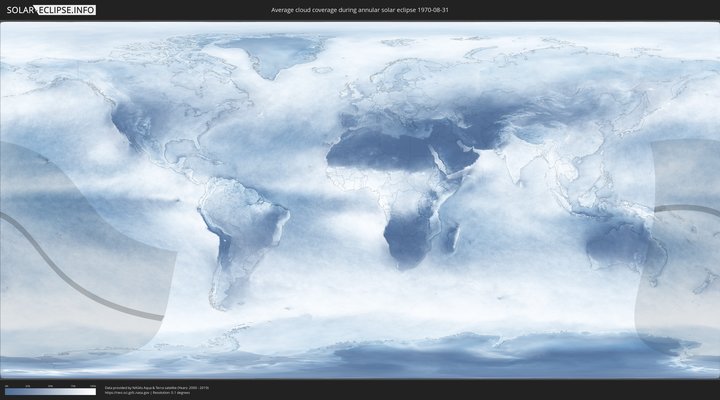The width and height of the screenshot is (720, 400).
Task: Click the NASA Aqua & Terra data credit
Action: tap(157, 387)
